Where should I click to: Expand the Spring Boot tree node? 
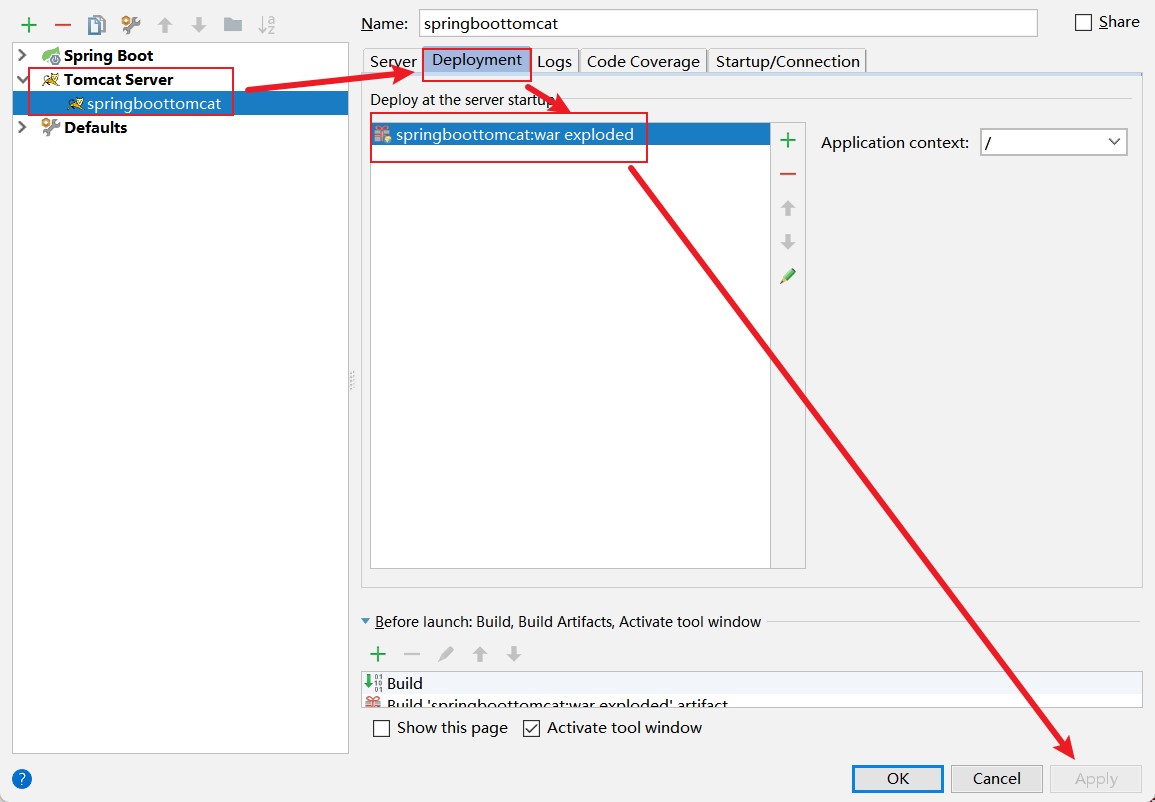22,55
